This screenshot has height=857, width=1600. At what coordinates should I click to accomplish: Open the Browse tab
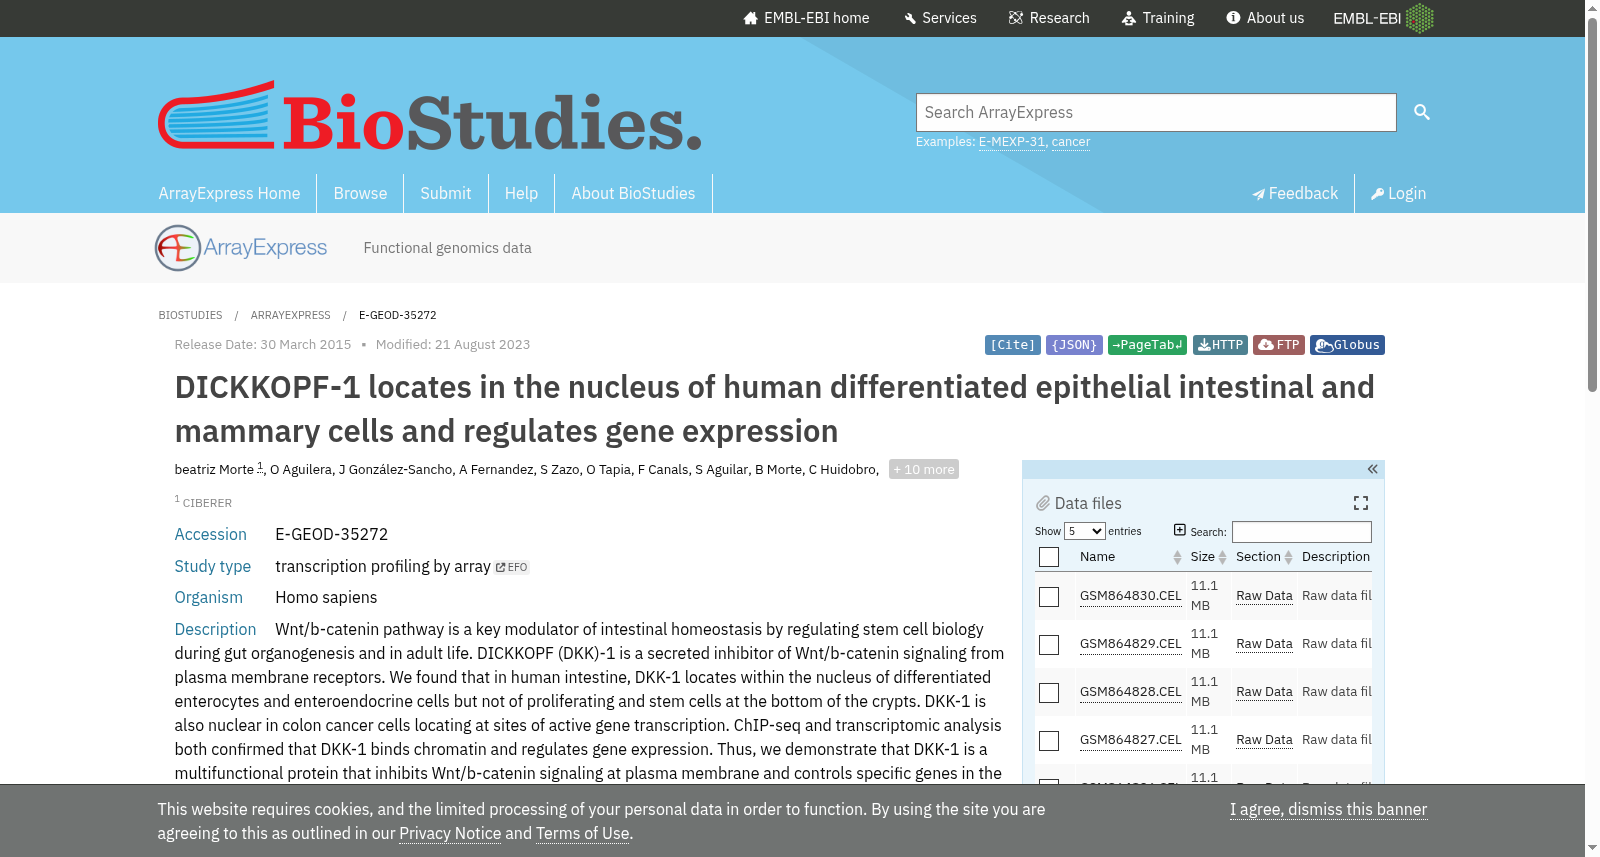pos(360,193)
